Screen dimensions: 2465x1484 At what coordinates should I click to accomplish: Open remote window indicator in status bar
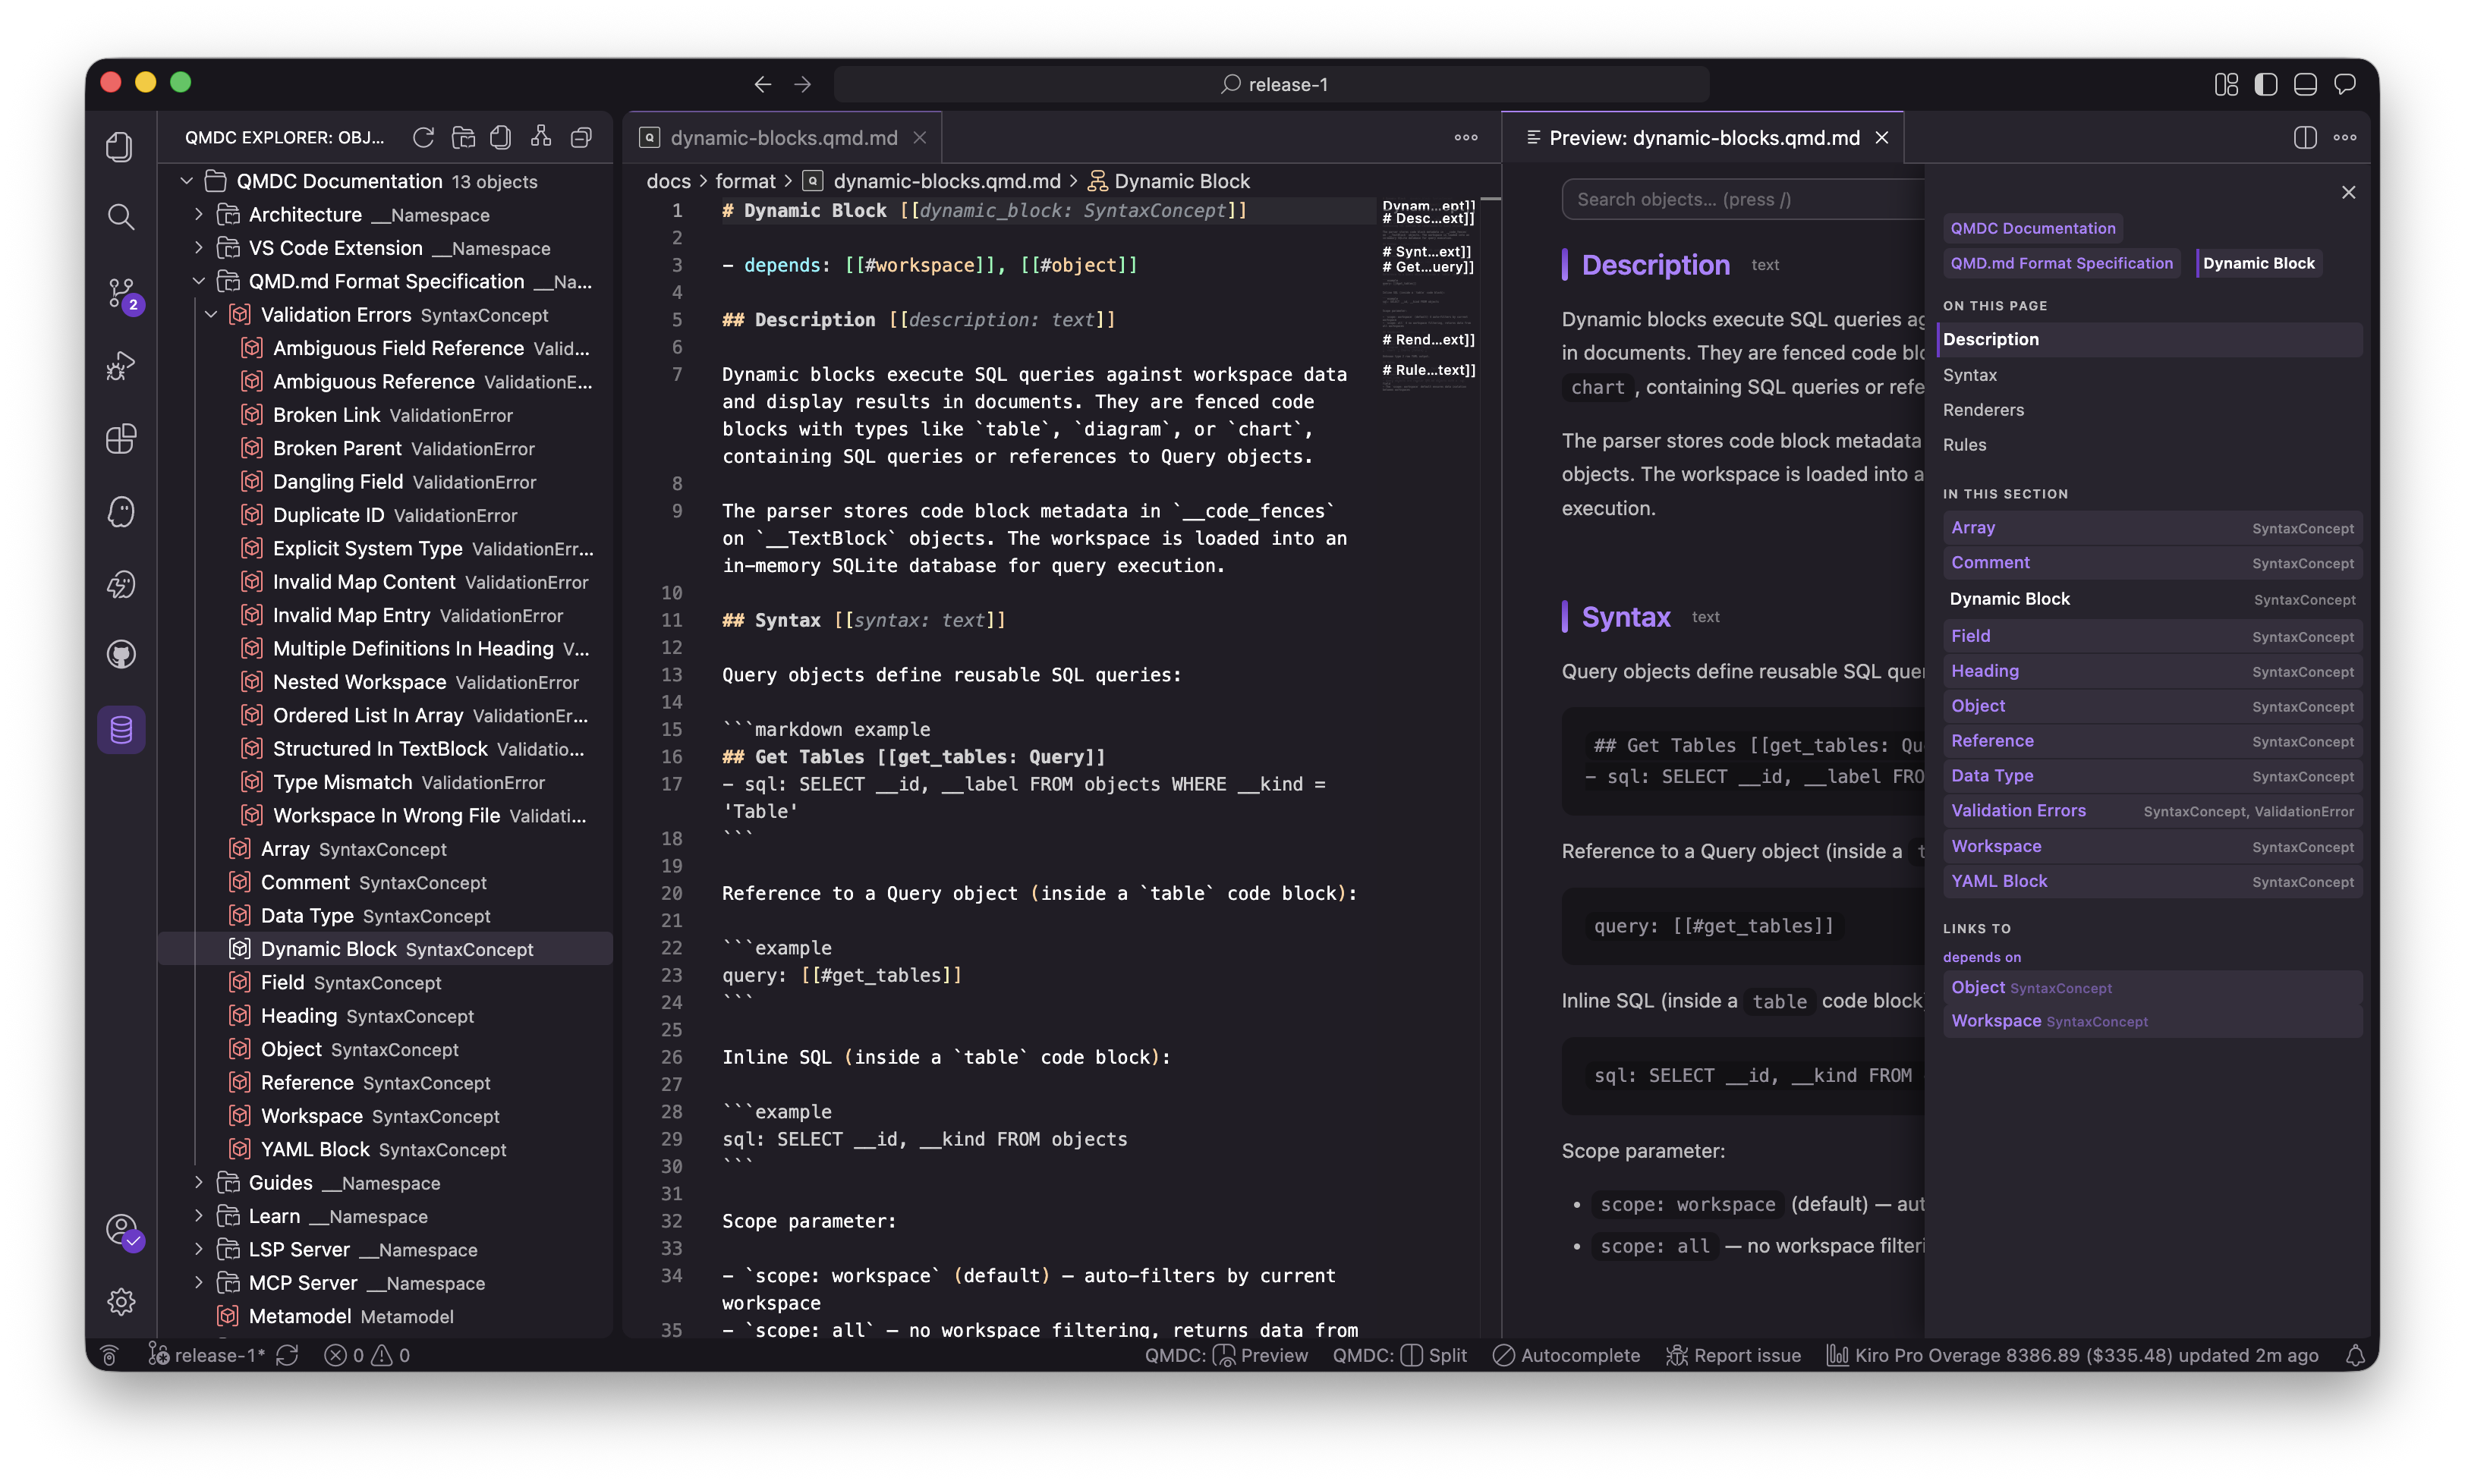pos(110,1355)
